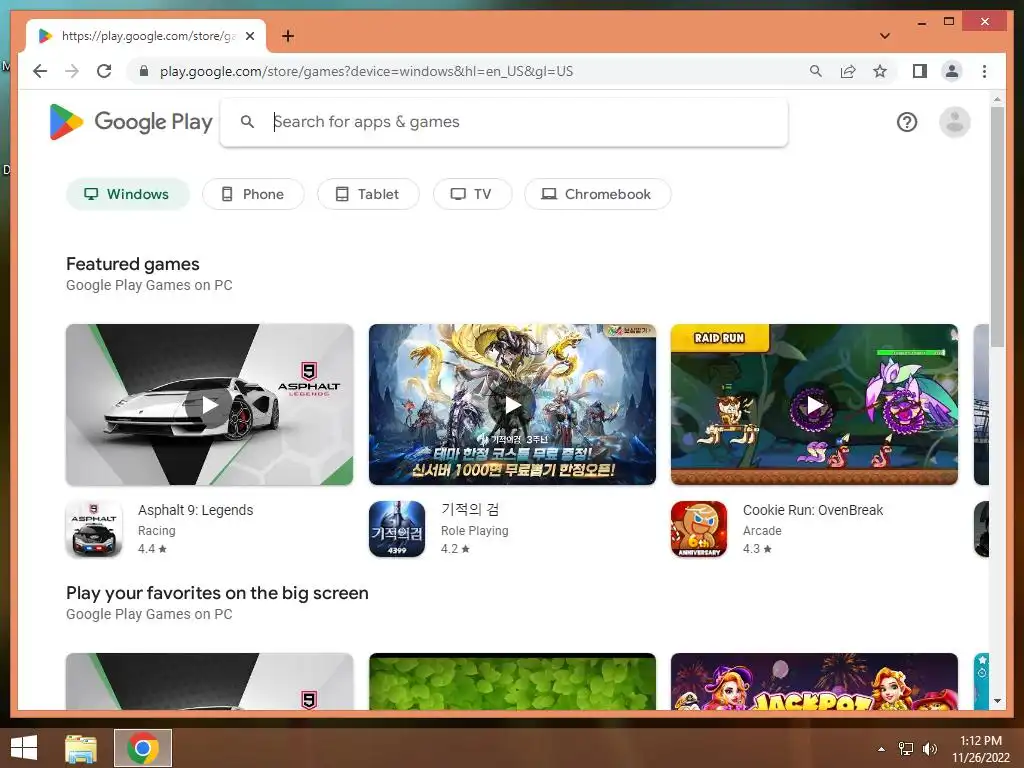Click the Chrome taskbar icon
Image resolution: width=1024 pixels, height=768 pixels.
143,748
